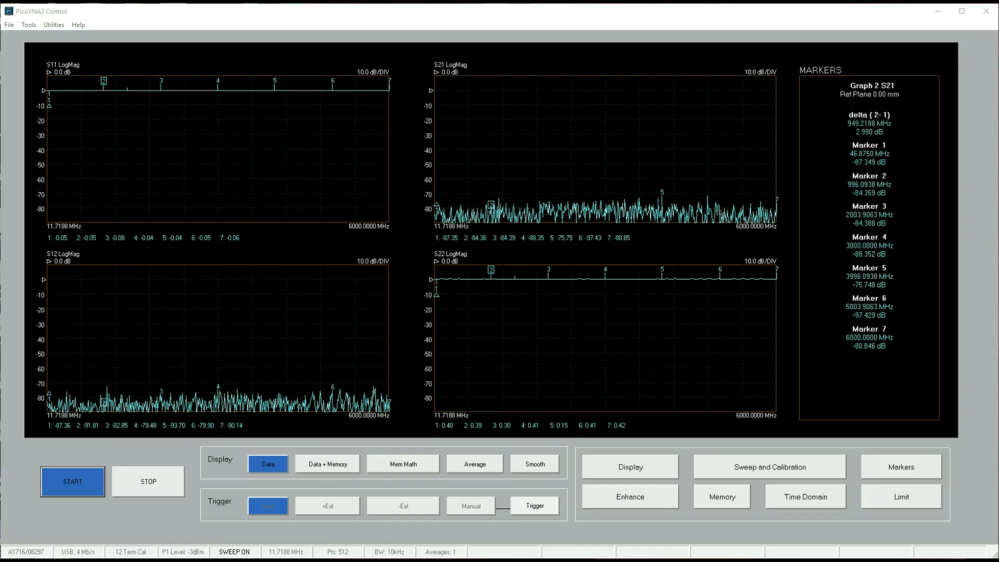Select marker 4 on the S12 trace

pyautogui.click(x=218, y=387)
